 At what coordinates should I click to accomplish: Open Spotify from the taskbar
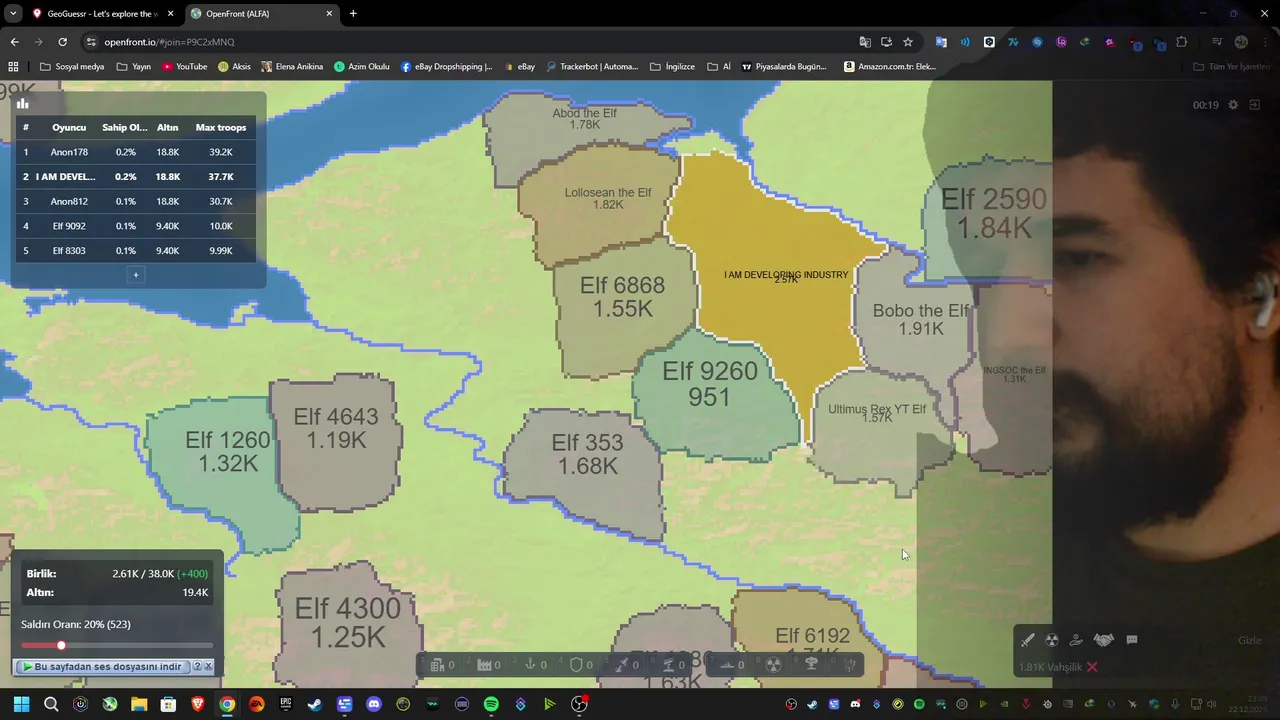pos(491,704)
